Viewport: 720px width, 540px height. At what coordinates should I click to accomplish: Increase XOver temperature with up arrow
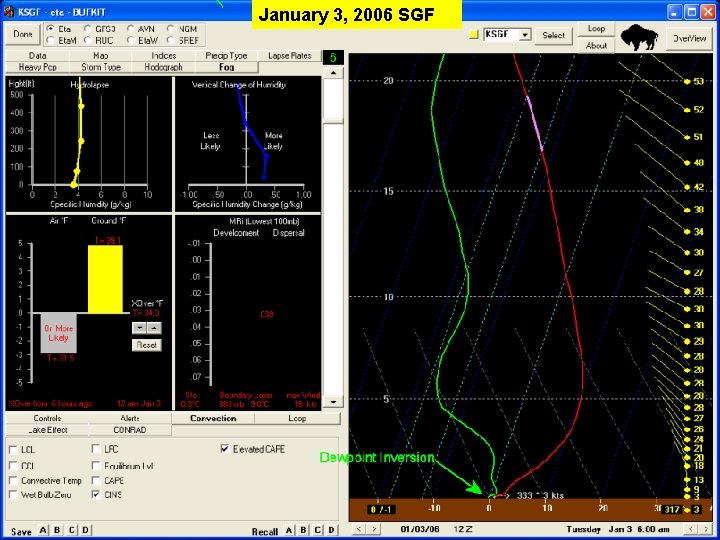(x=154, y=328)
